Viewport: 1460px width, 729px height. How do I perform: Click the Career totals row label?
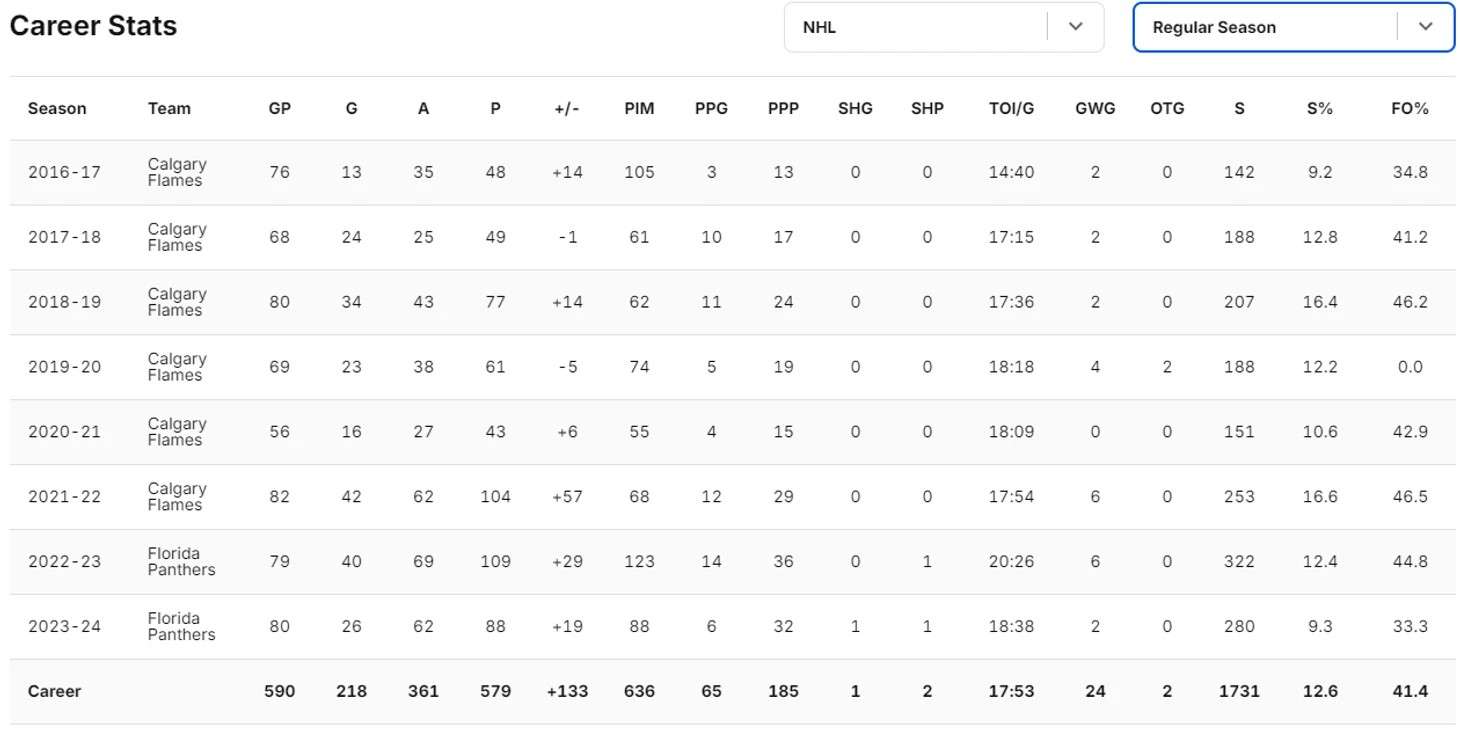pyautogui.click(x=55, y=691)
